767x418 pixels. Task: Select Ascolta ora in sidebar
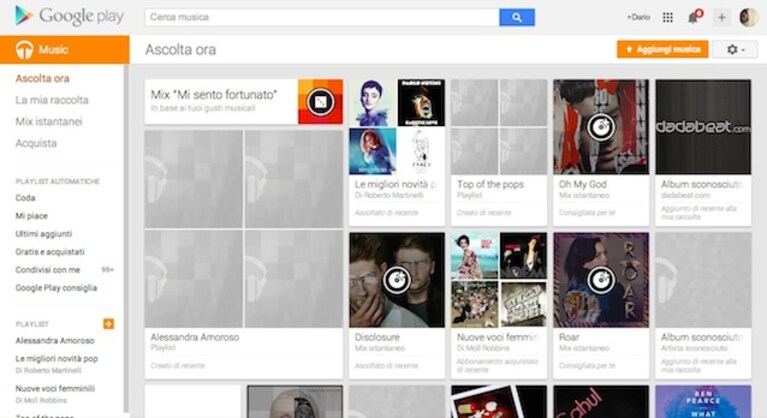click(43, 78)
